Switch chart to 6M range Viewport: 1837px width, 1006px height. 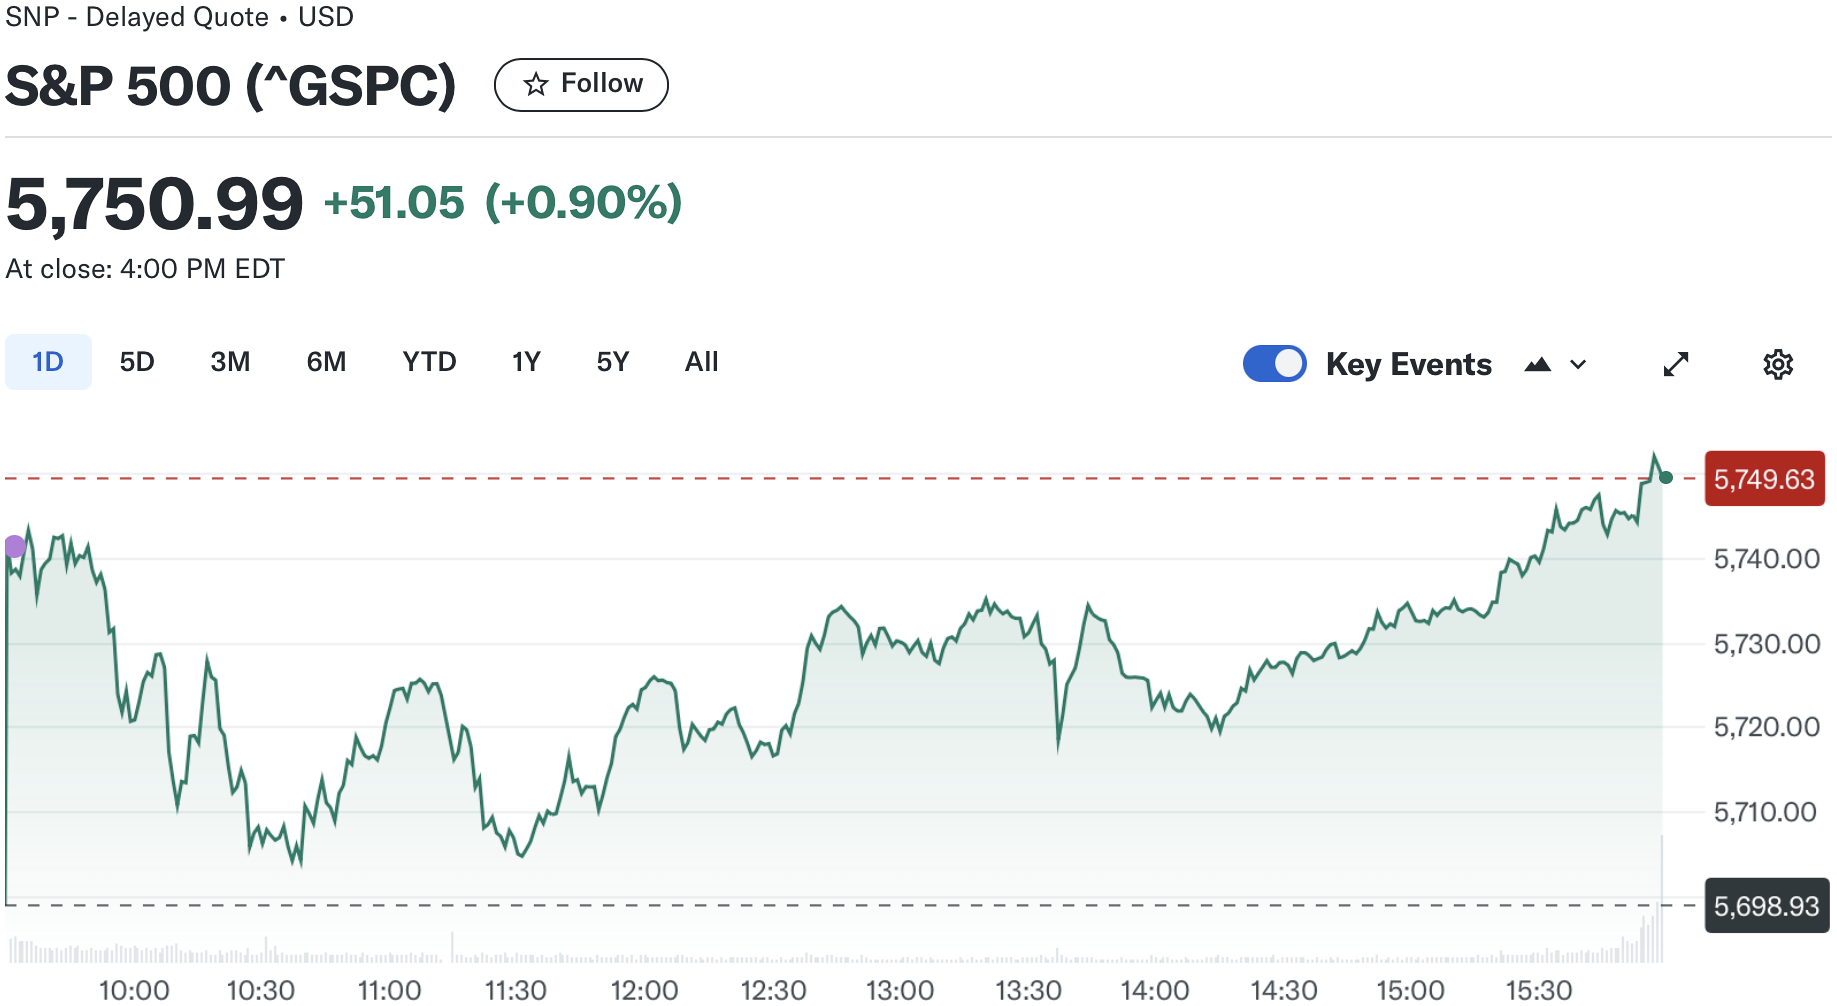pos(326,362)
